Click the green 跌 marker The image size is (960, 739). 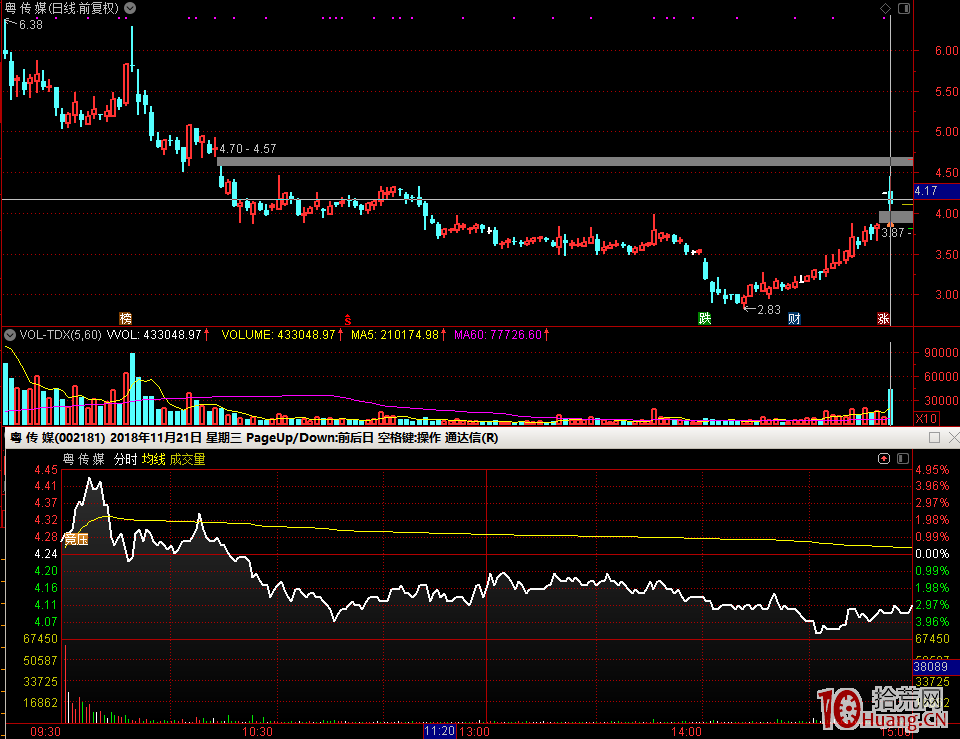[705, 318]
